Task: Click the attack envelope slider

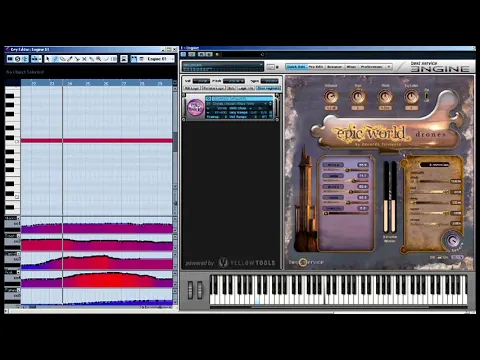Action: click(430, 182)
